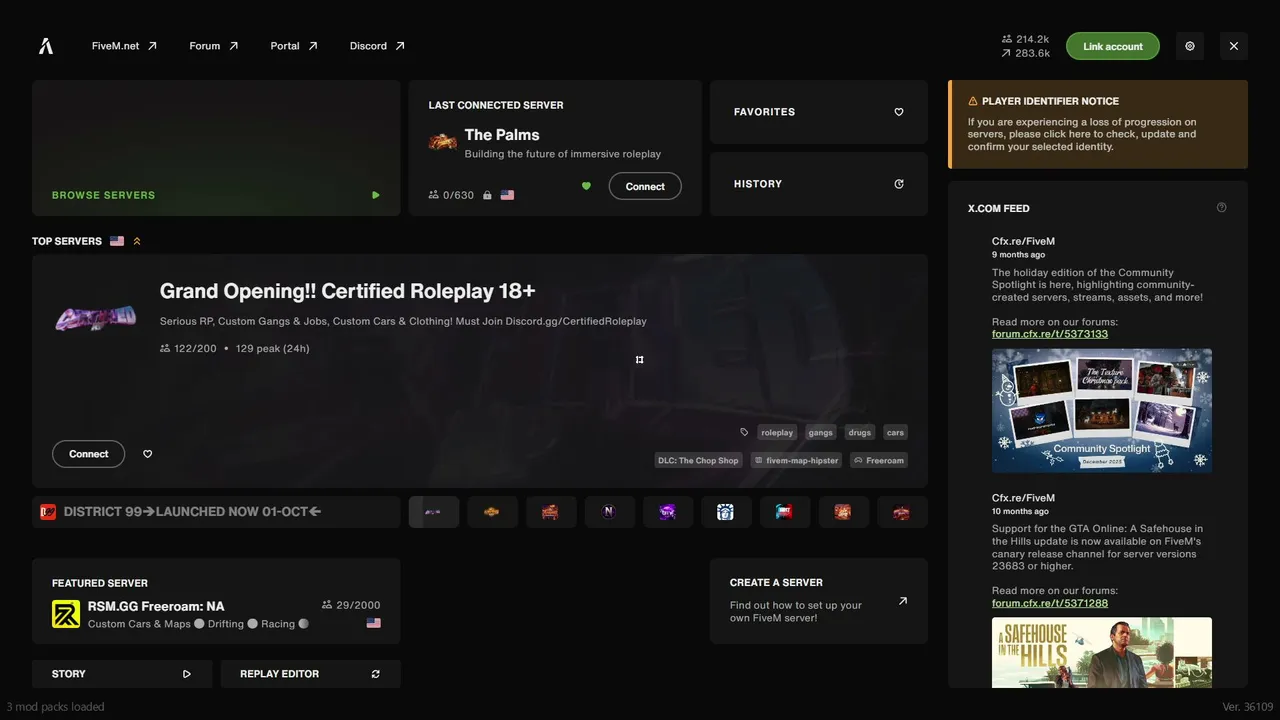The height and width of the screenshot is (720, 1280).
Task: Collapse Top Servers with double chevron
Action: click(137, 241)
